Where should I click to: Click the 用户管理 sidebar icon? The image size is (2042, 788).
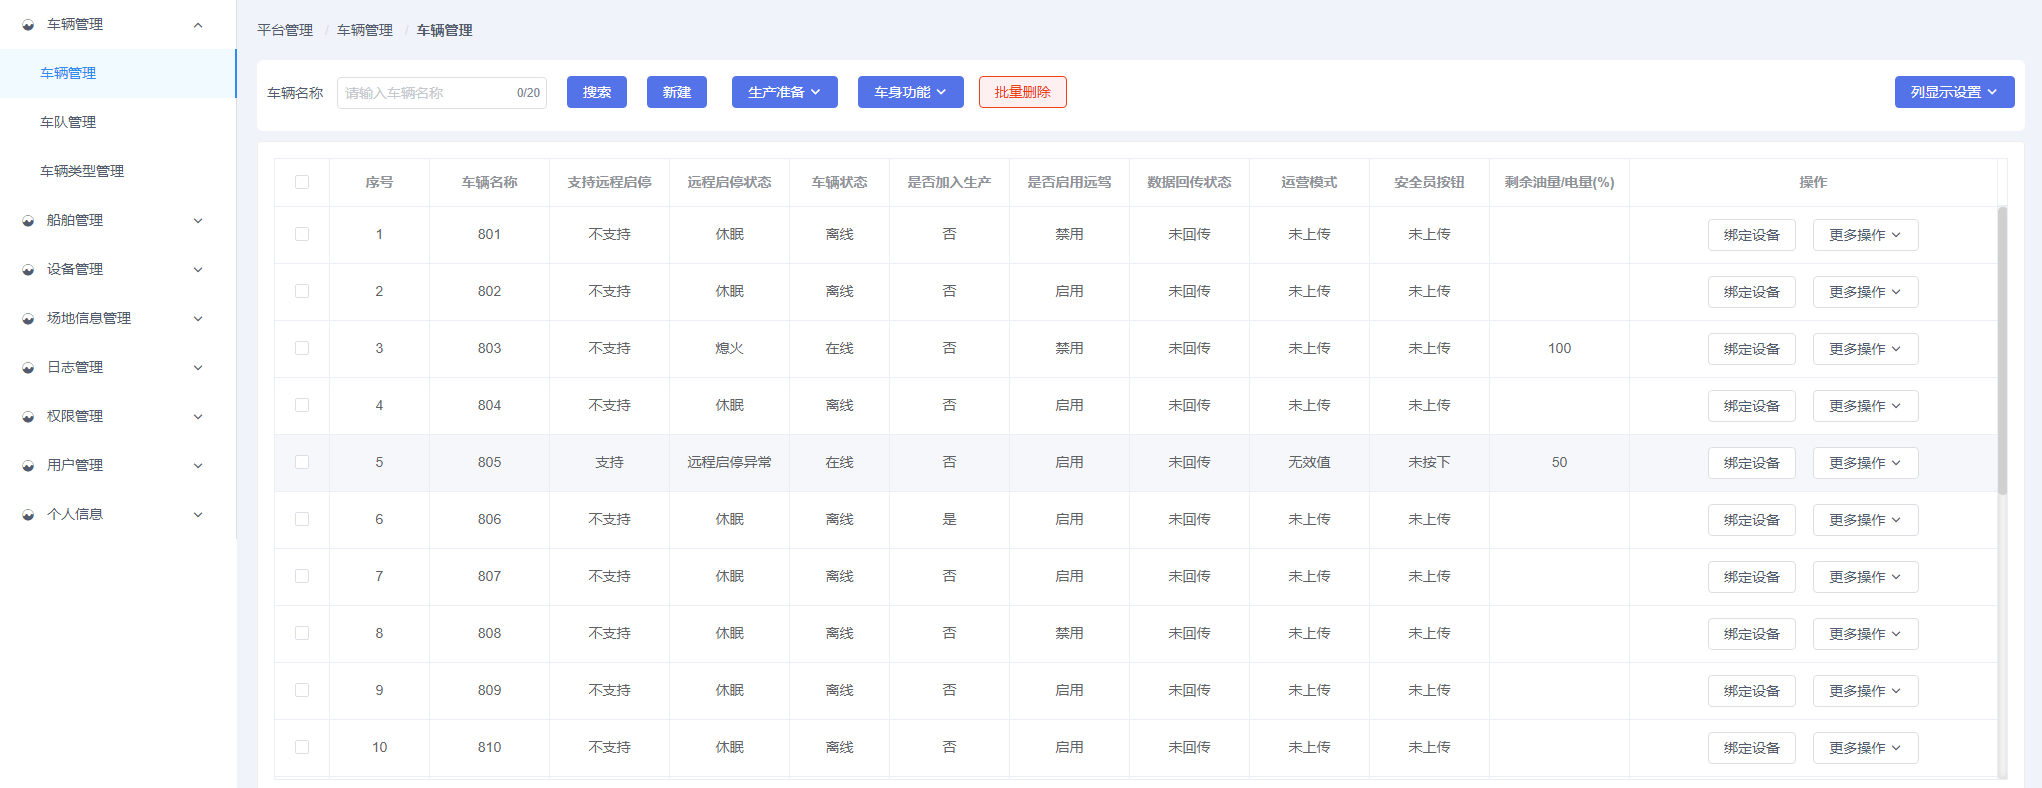pyautogui.click(x=28, y=466)
